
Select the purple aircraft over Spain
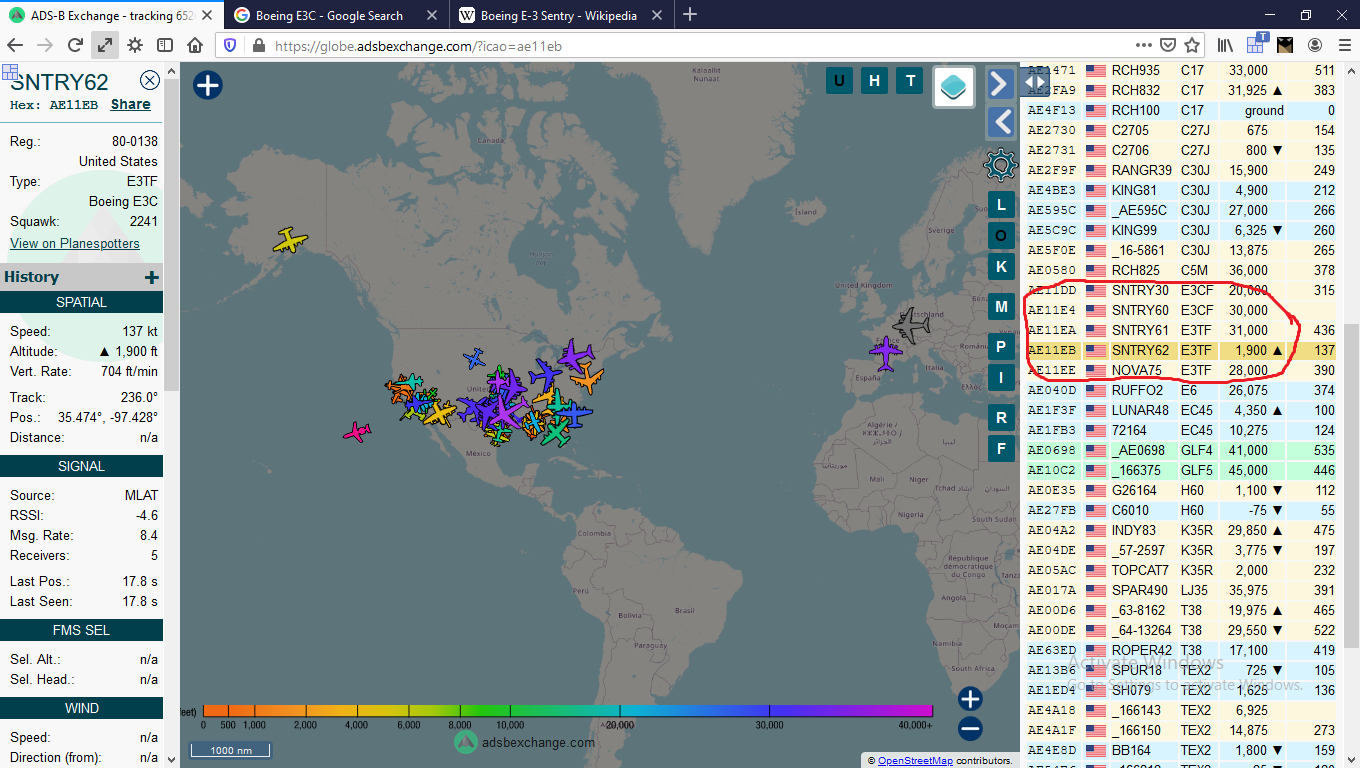(886, 352)
